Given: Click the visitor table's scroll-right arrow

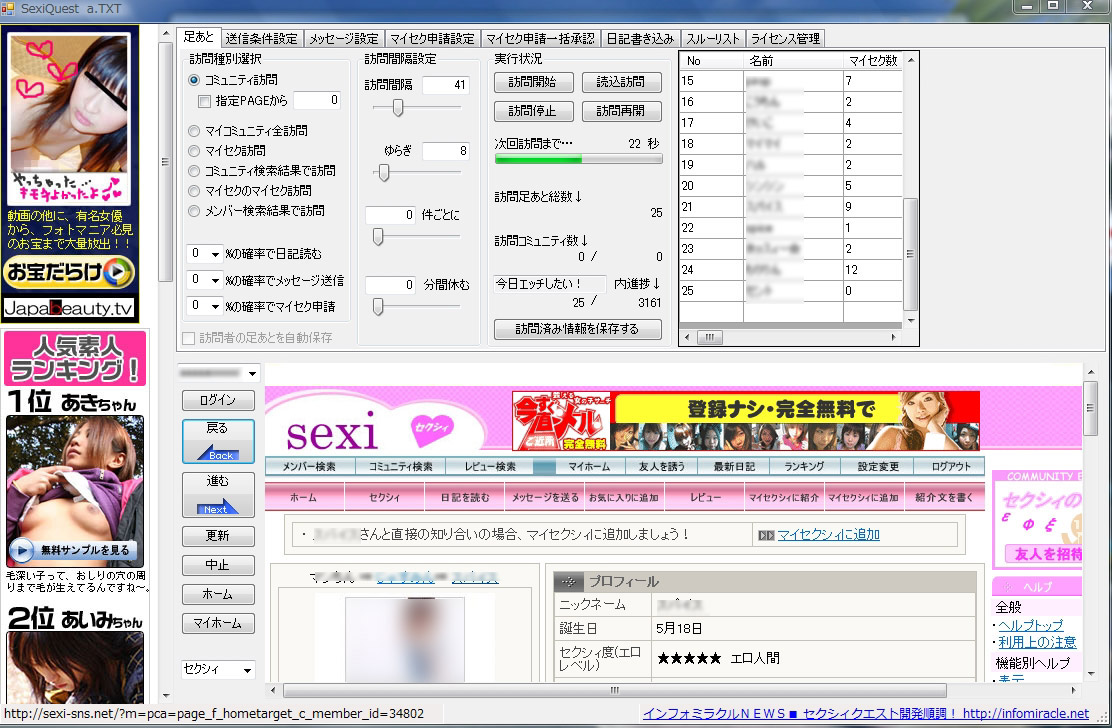Looking at the screenshot, I should 894,337.
